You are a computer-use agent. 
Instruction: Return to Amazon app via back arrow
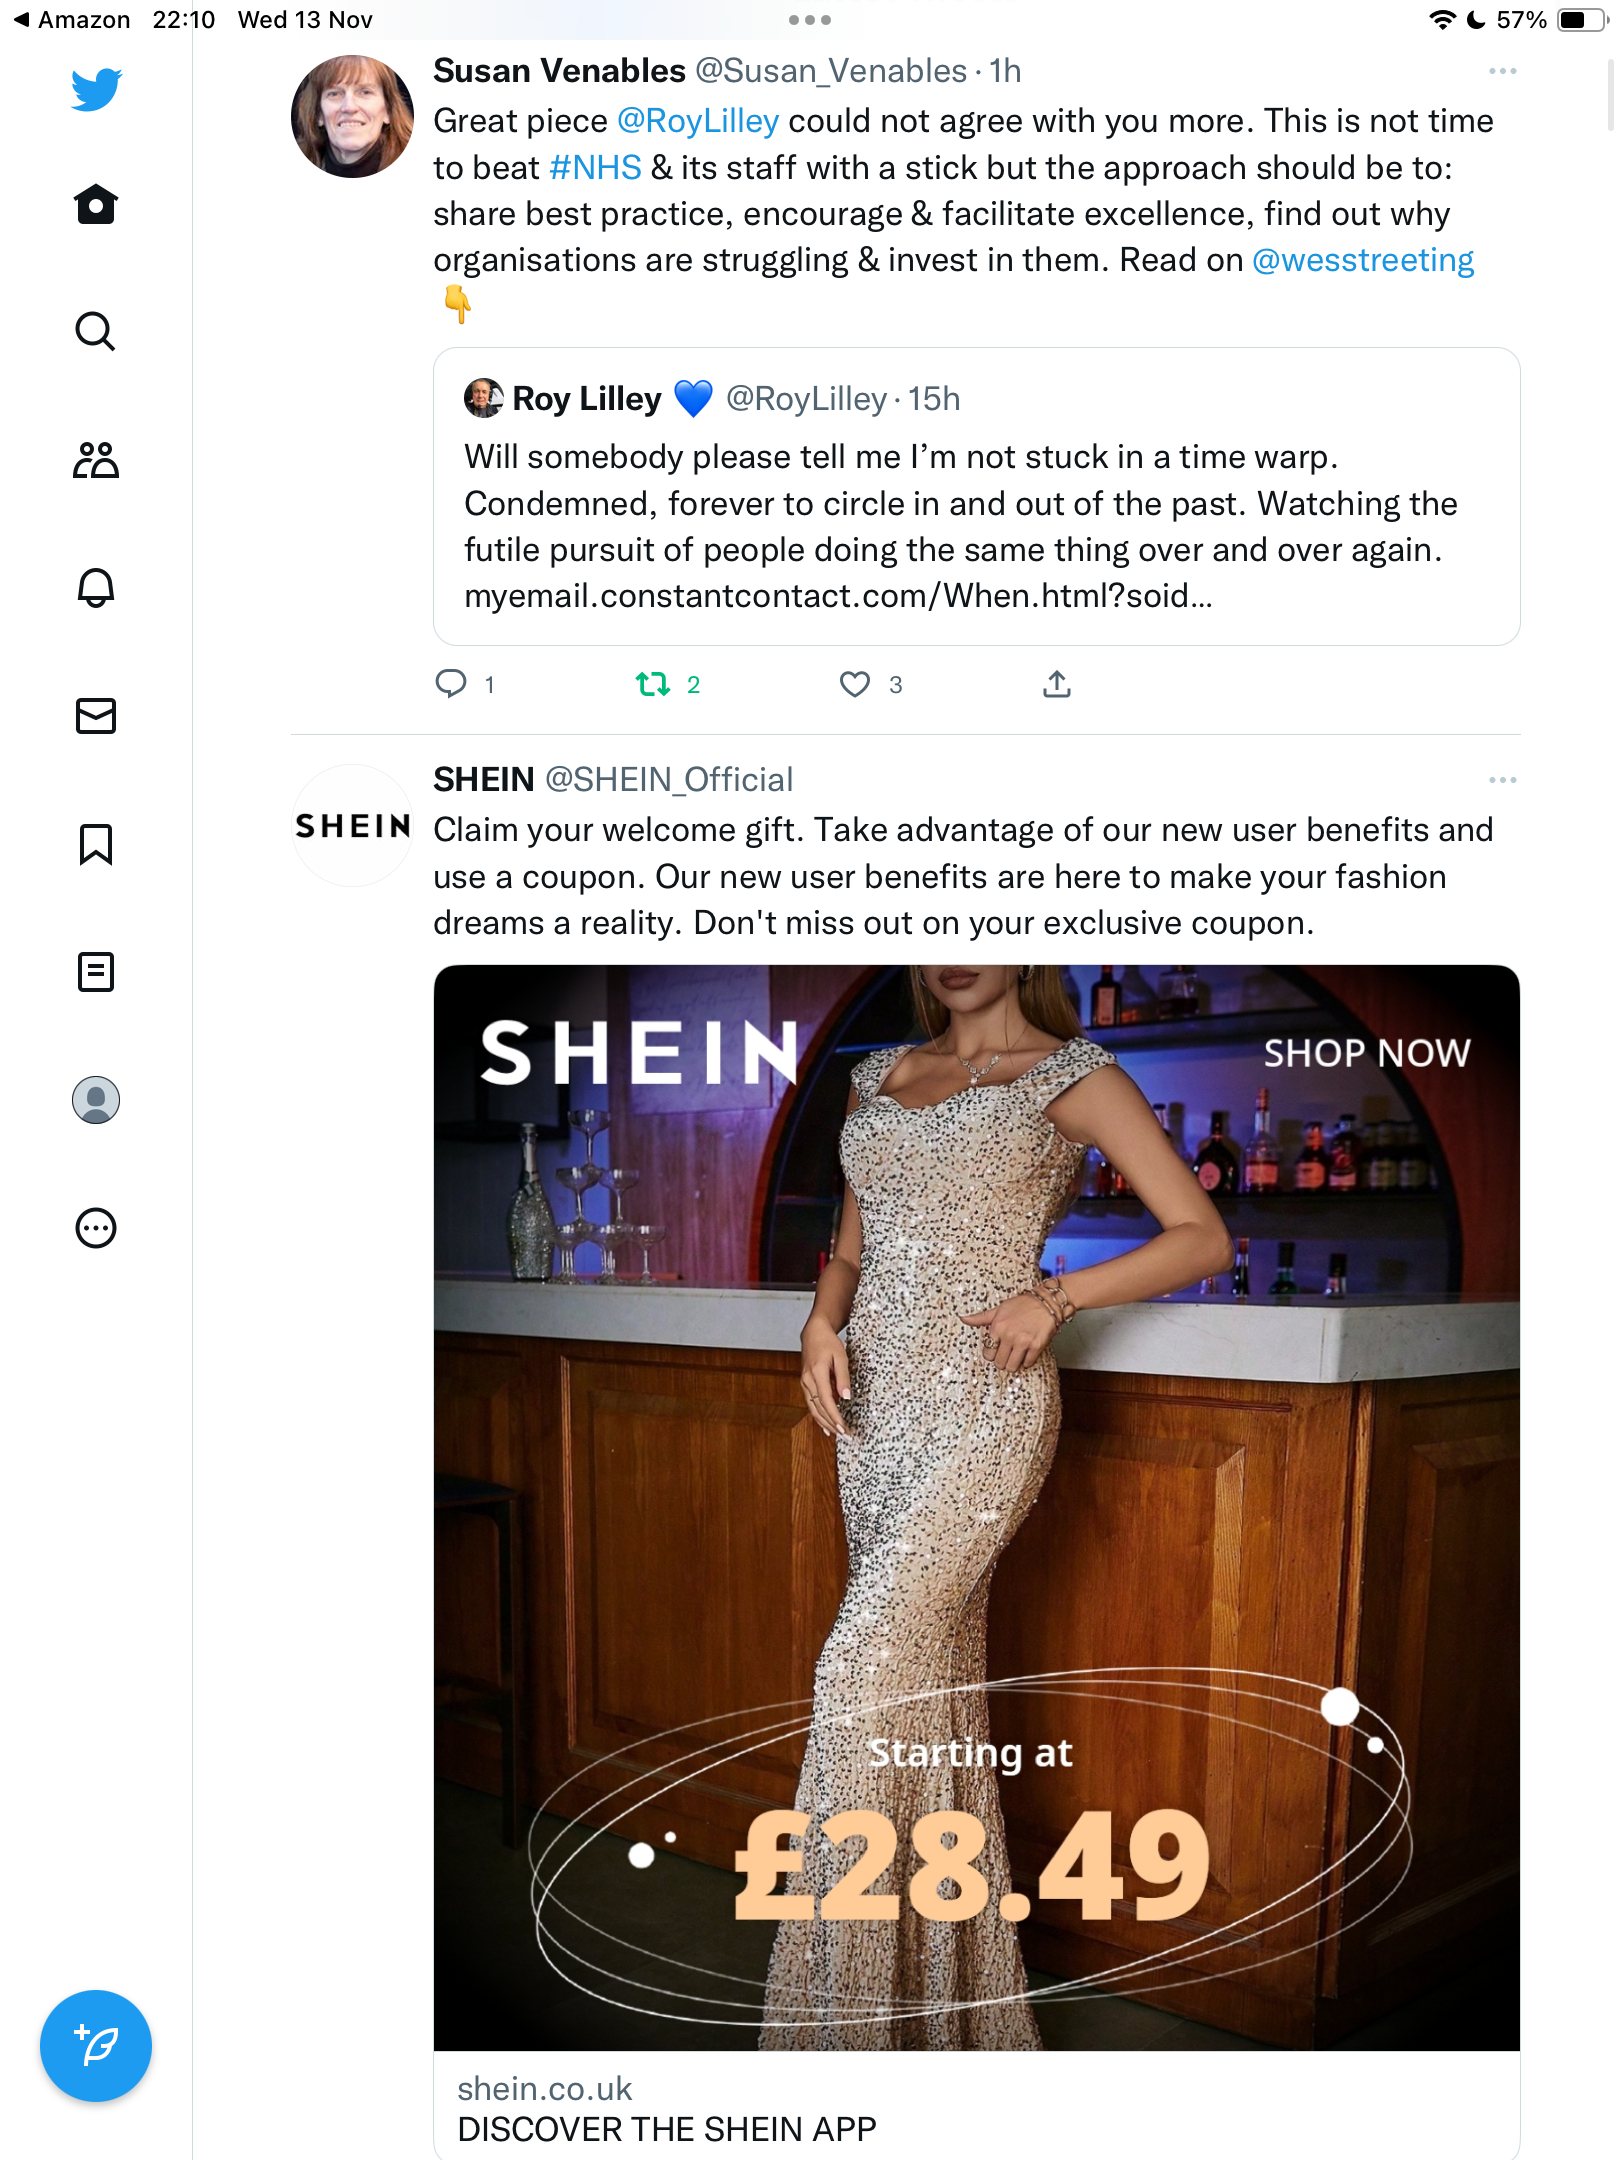(x=71, y=20)
